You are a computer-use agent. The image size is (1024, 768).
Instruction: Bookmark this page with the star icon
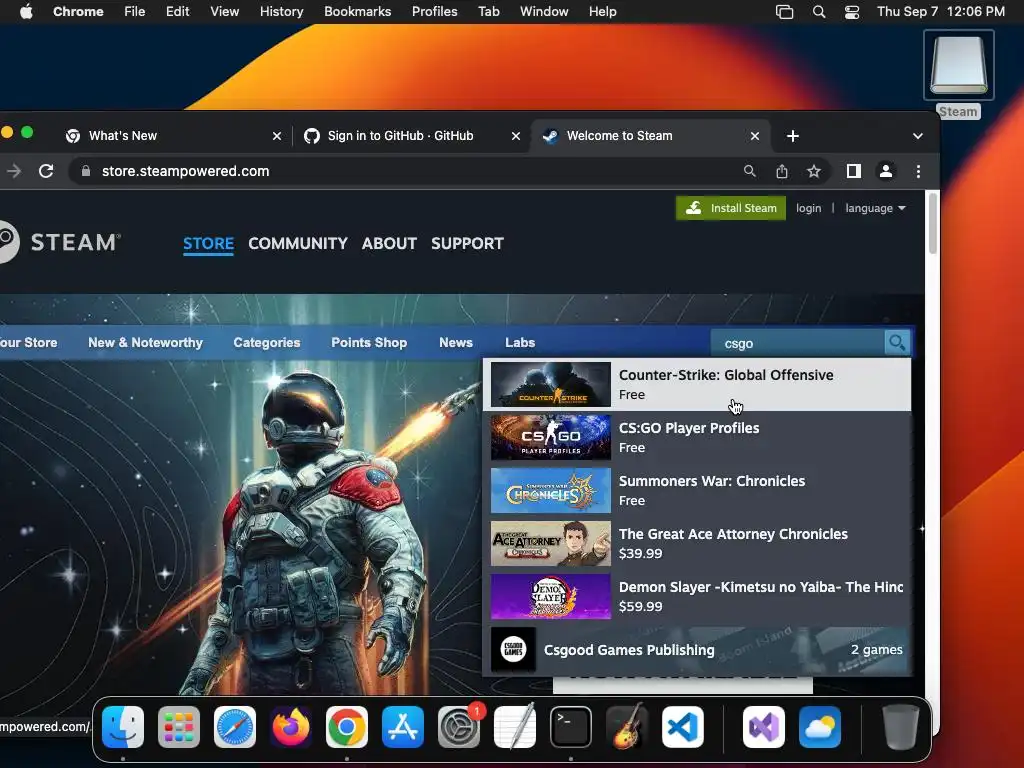[814, 171]
